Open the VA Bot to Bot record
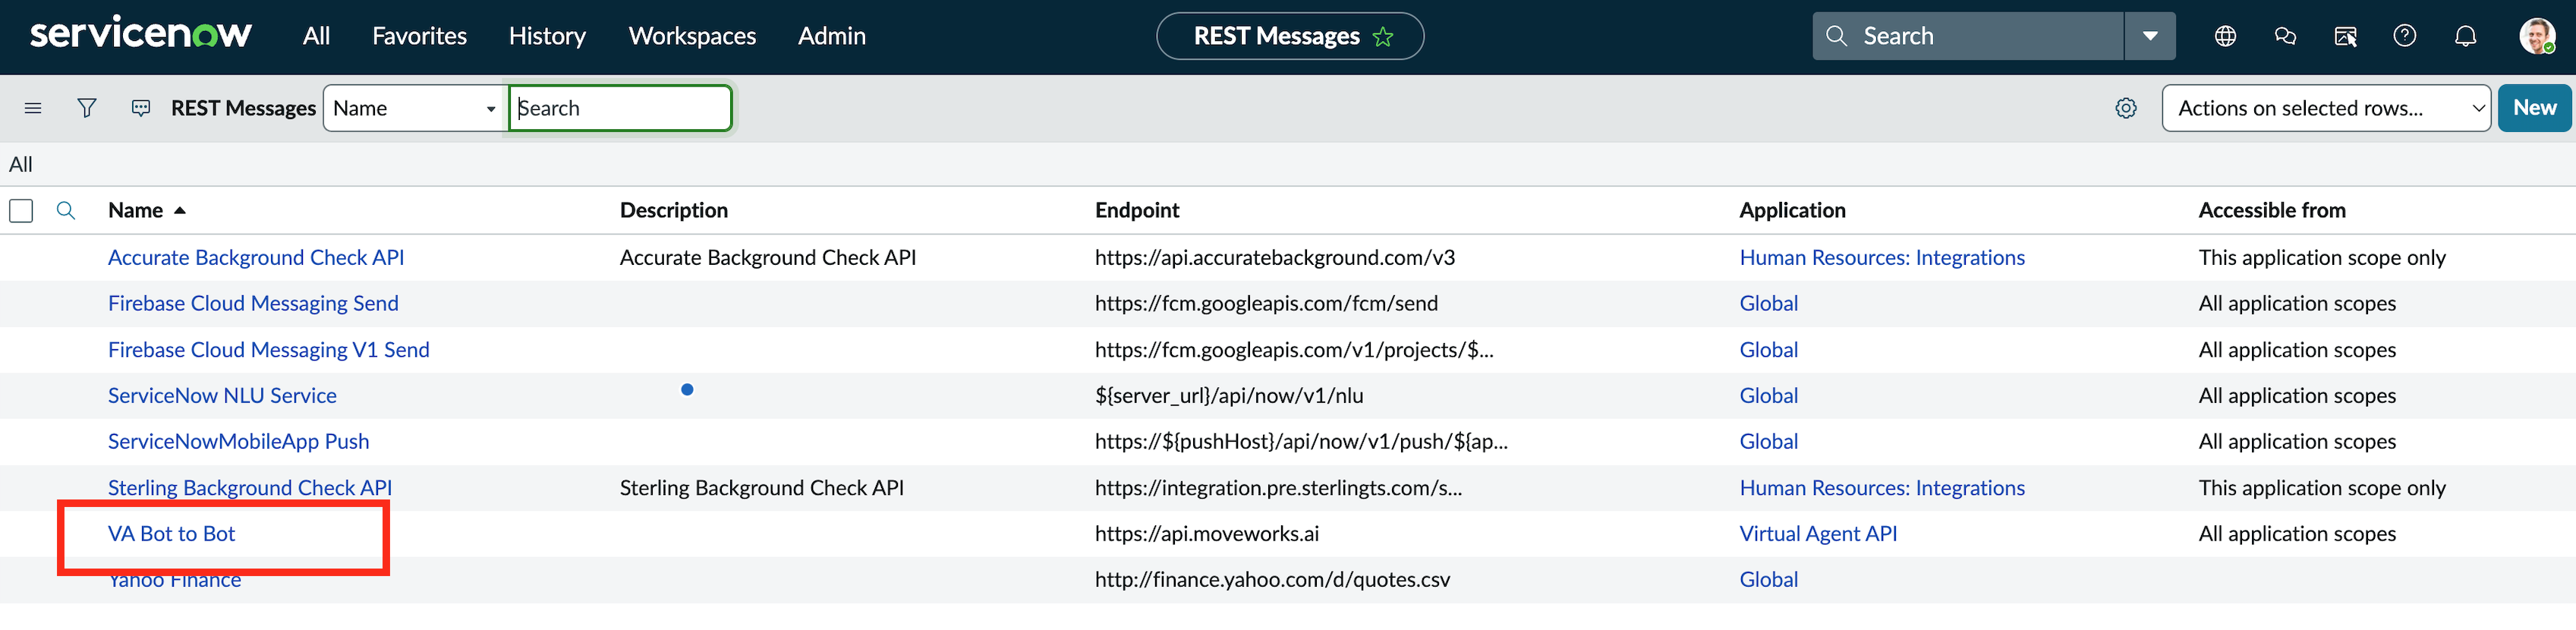 pos(171,534)
